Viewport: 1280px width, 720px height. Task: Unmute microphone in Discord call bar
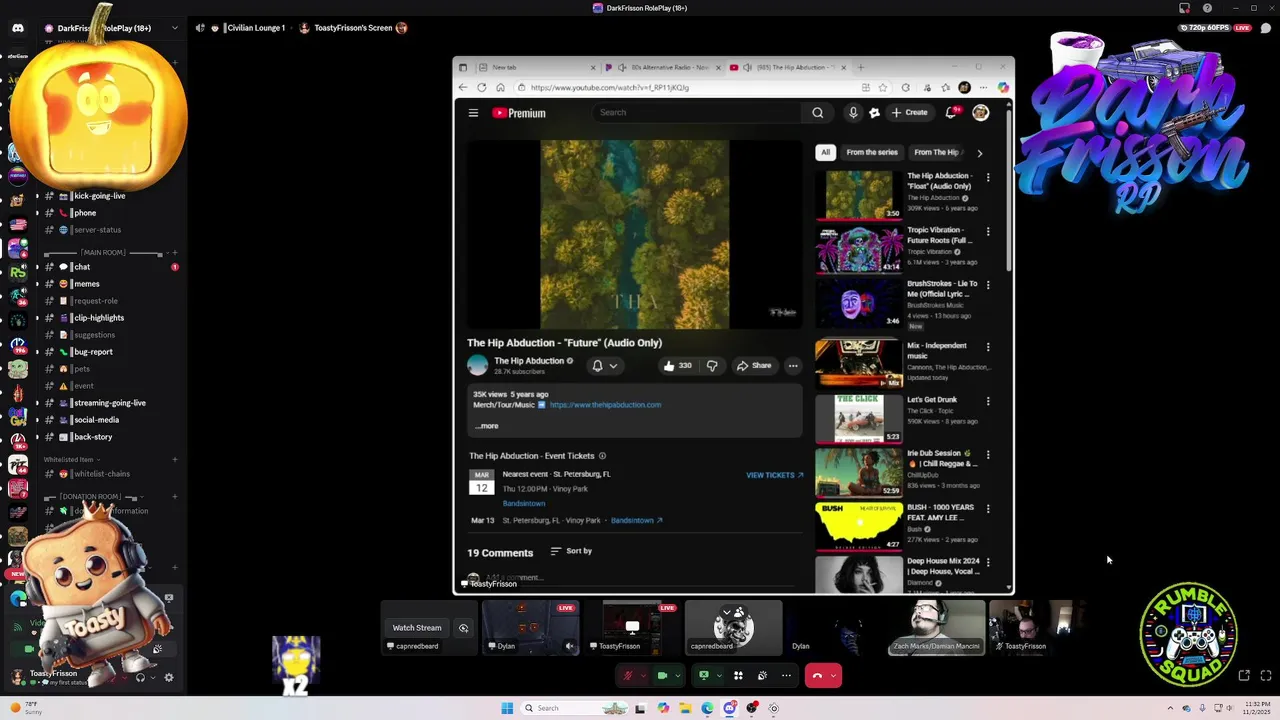coord(627,676)
